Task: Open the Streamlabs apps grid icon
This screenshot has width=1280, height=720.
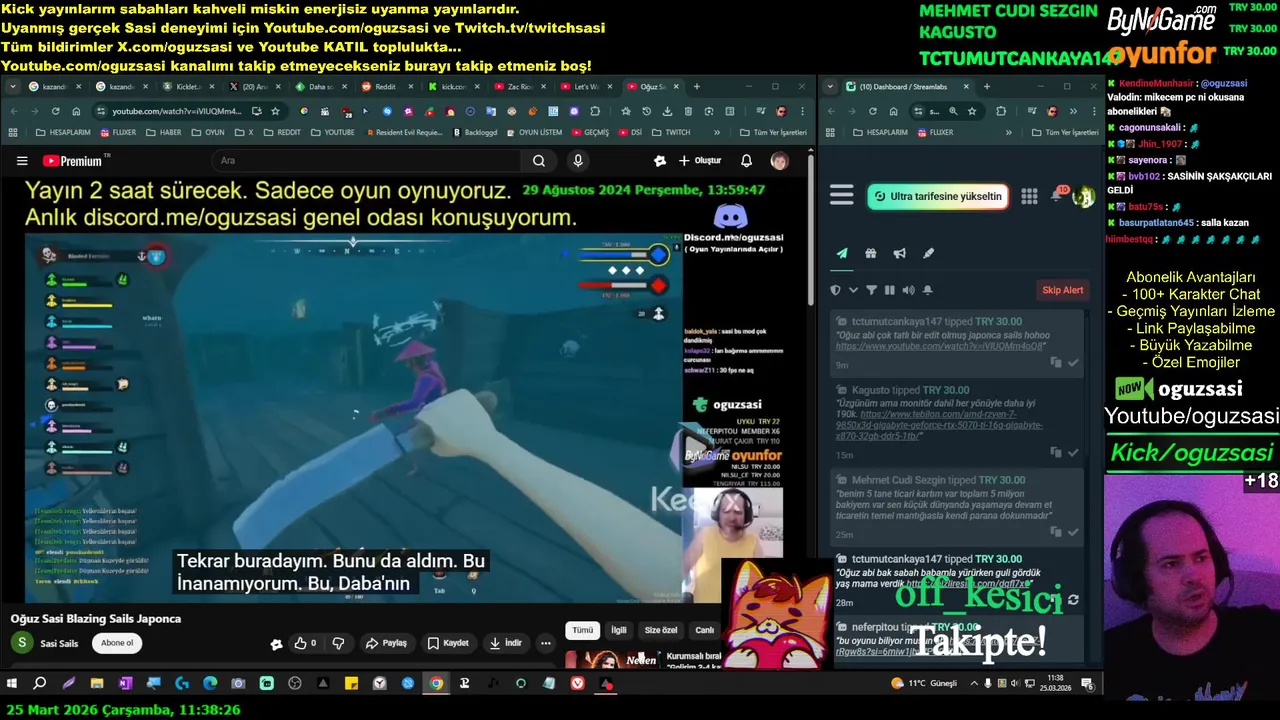Action: coord(1029,196)
